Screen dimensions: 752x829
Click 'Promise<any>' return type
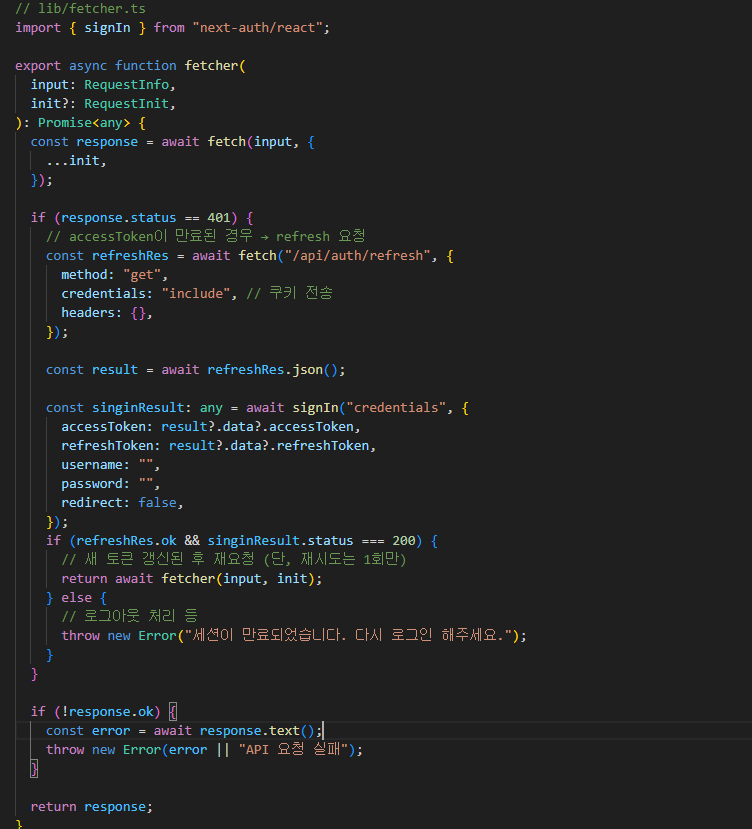(x=84, y=123)
